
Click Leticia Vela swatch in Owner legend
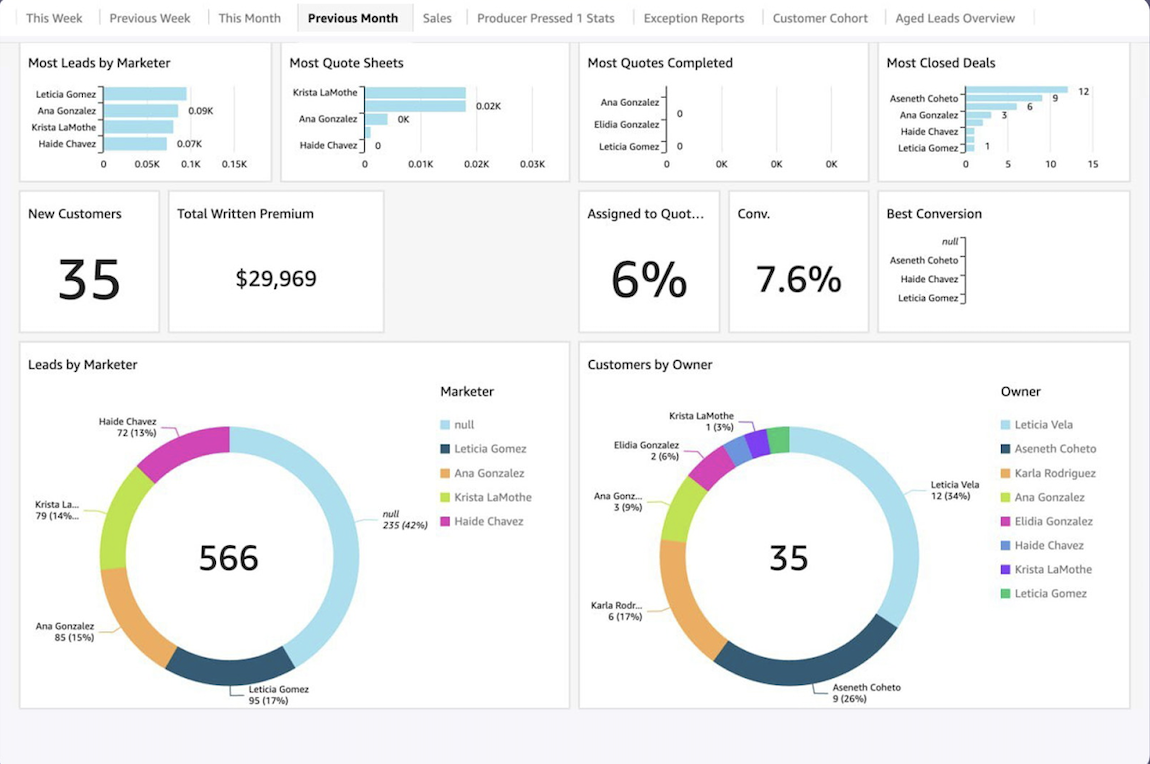(1006, 425)
